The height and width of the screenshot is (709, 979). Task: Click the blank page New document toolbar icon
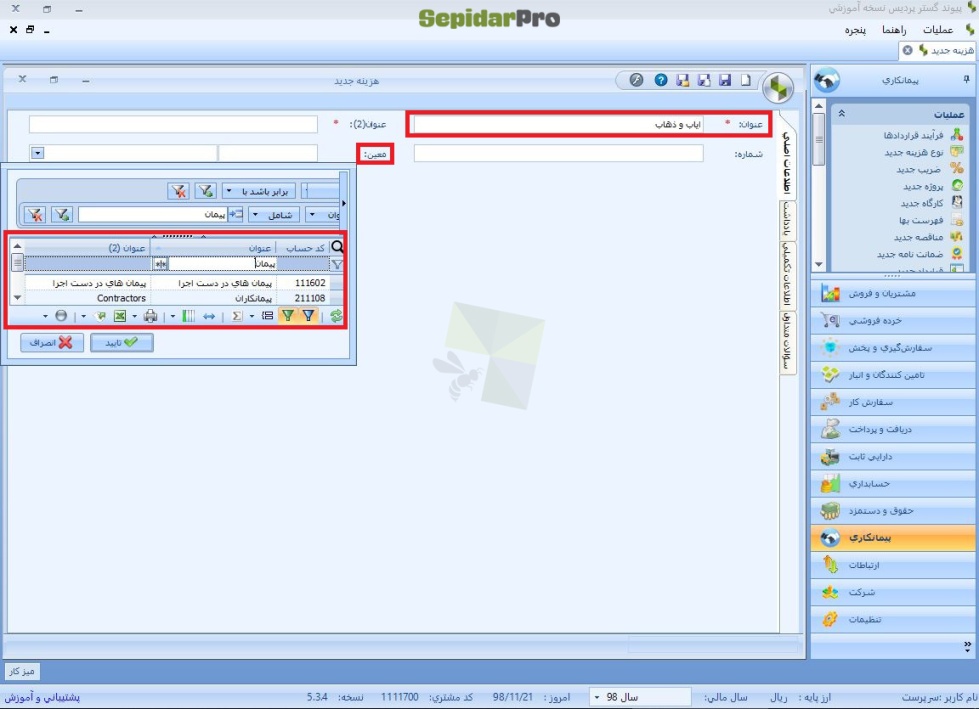coord(746,80)
